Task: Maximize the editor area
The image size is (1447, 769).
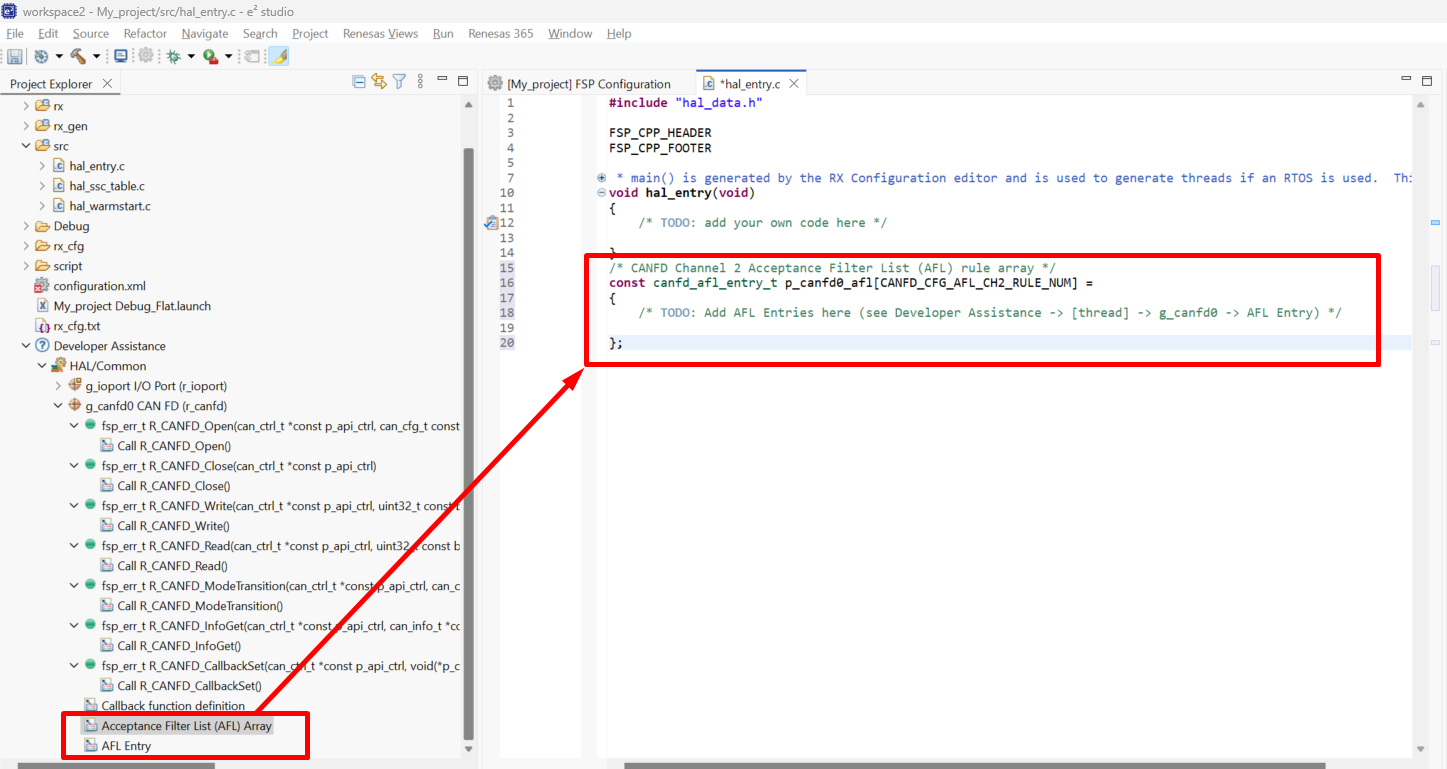Action: [x=1426, y=80]
